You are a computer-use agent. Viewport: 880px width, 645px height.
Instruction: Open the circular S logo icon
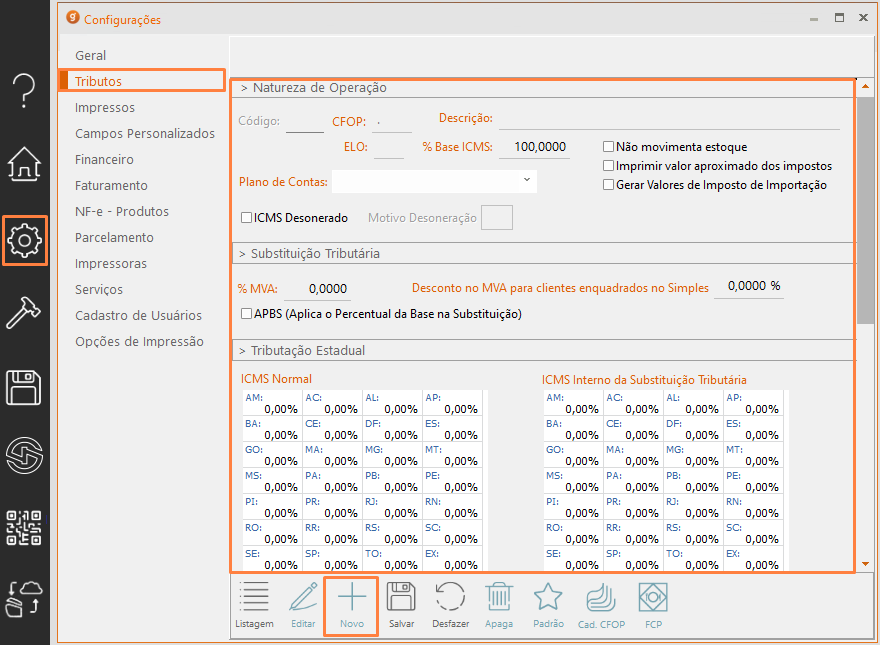click(x=24, y=455)
